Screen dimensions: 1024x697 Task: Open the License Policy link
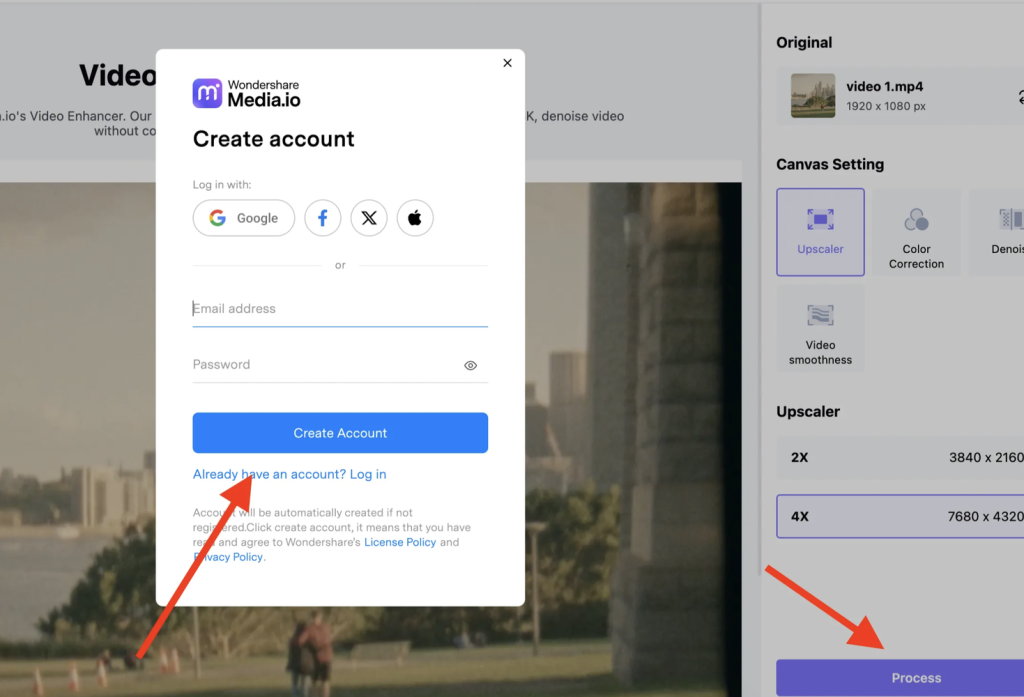400,542
